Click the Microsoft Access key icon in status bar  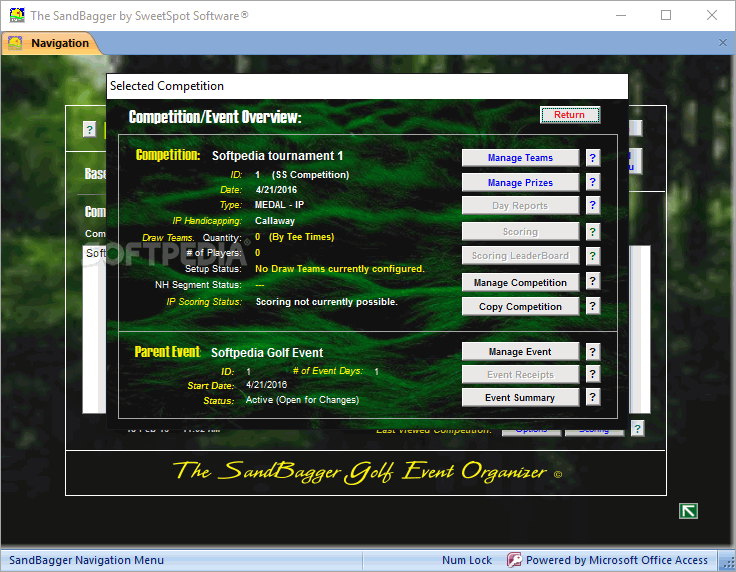tap(514, 560)
